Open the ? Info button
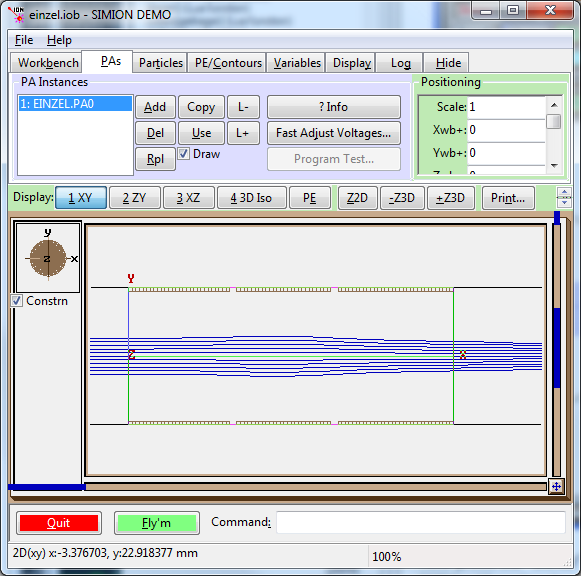The height and width of the screenshot is (576, 581). click(x=333, y=107)
